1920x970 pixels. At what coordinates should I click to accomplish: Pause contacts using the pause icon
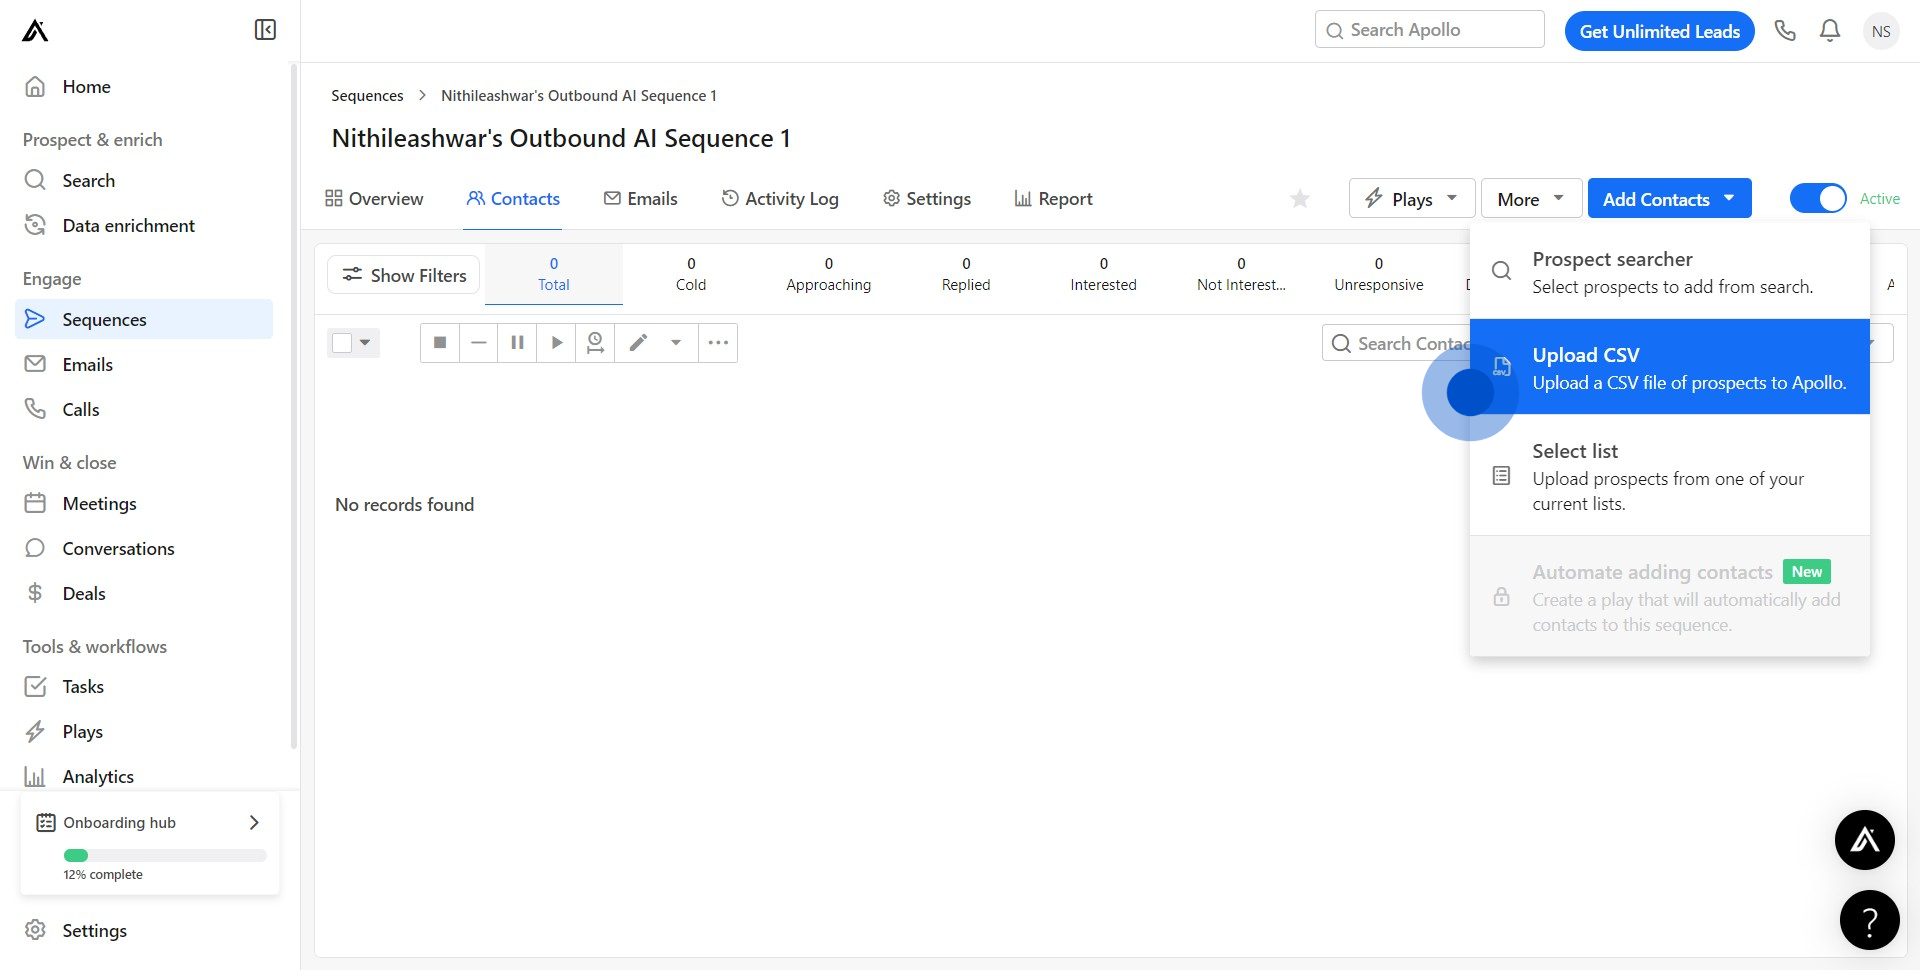point(517,342)
